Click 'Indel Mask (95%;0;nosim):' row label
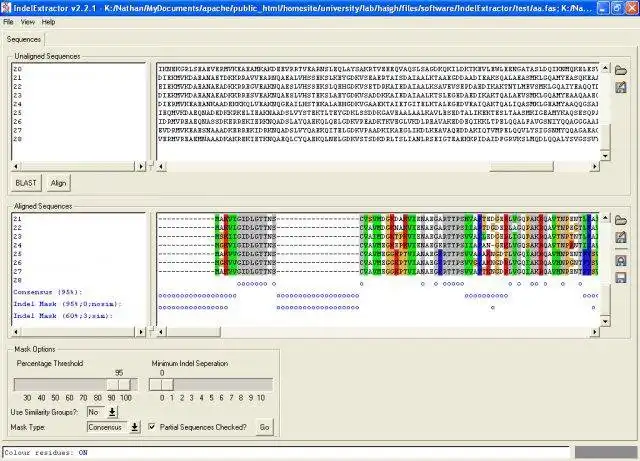The width and height of the screenshot is (640, 461). tap(67, 304)
